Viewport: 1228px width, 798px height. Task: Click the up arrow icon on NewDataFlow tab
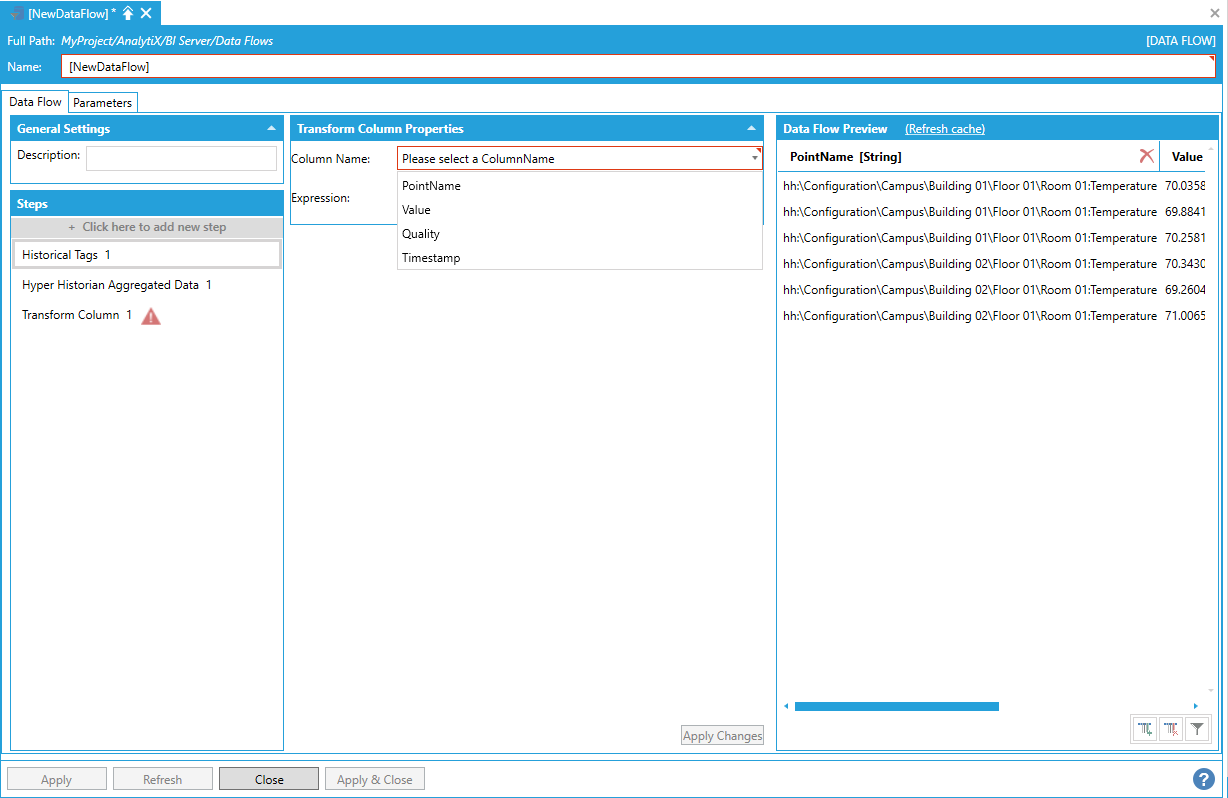(x=128, y=13)
